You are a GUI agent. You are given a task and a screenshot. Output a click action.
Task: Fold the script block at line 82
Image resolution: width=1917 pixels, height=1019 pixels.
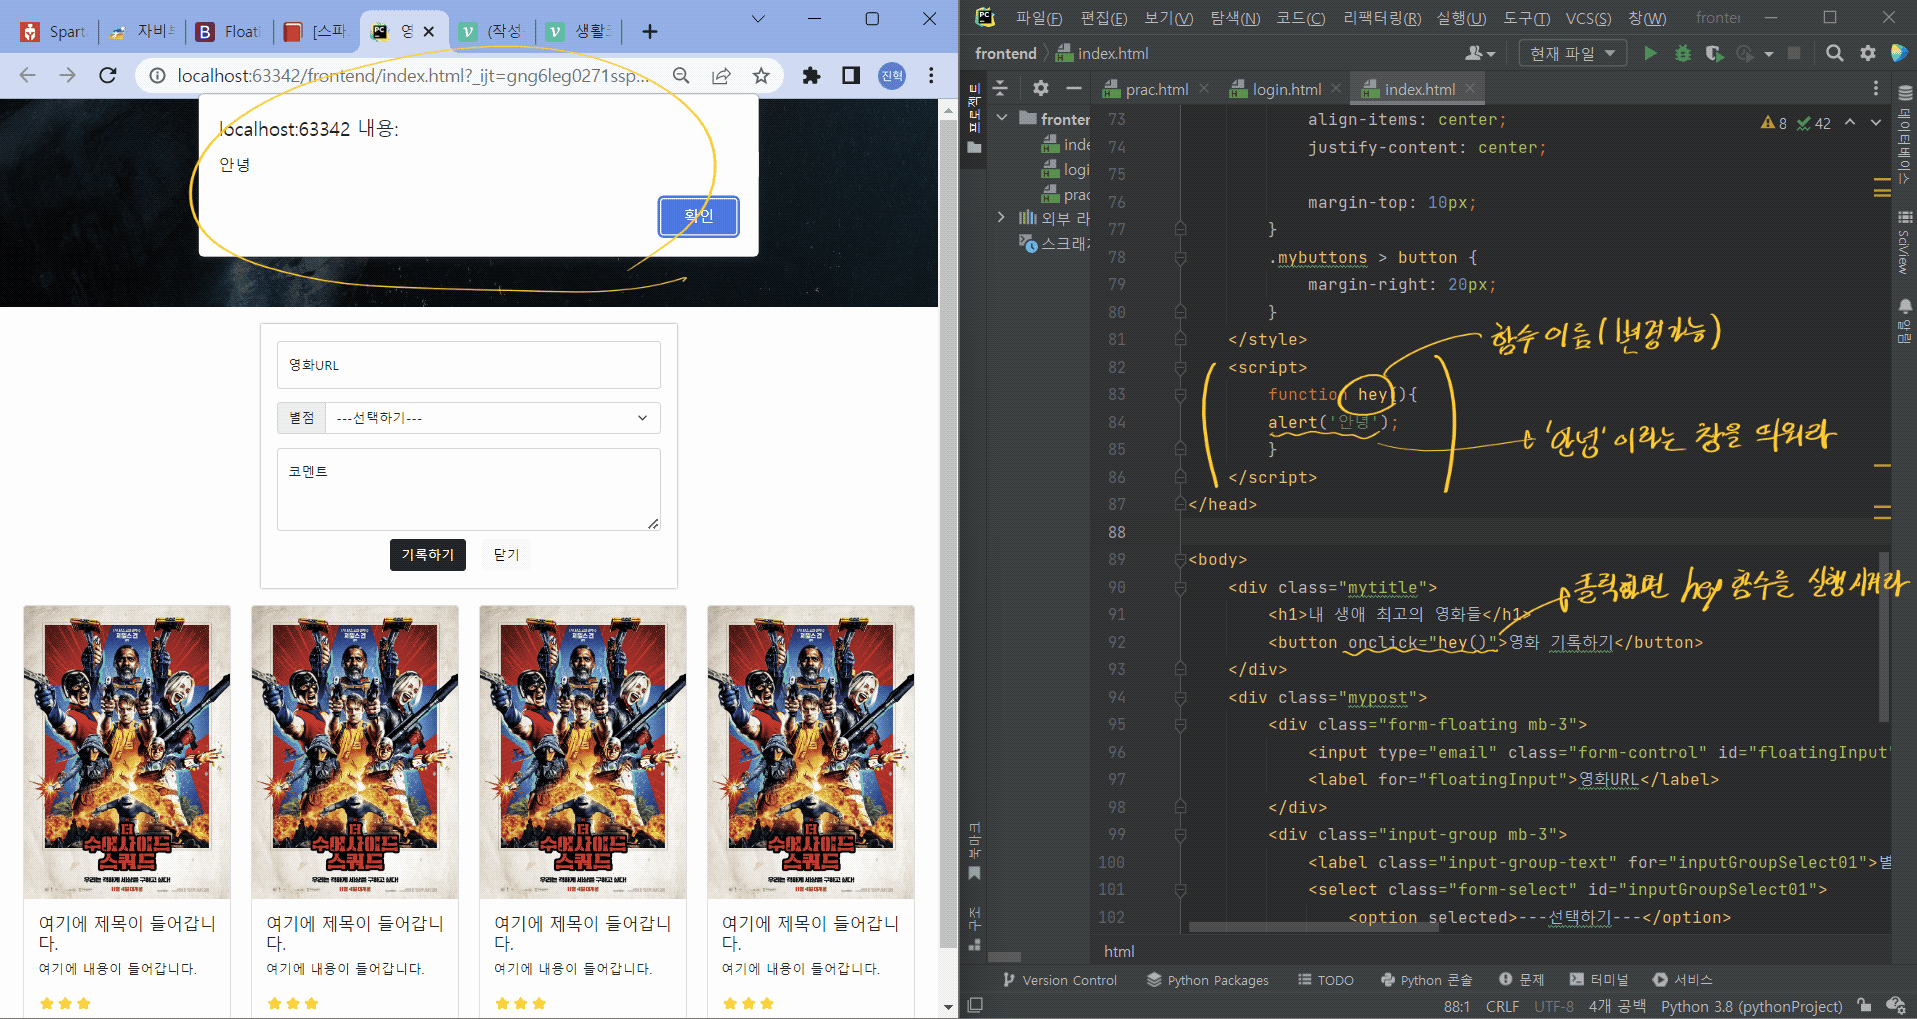click(1180, 368)
